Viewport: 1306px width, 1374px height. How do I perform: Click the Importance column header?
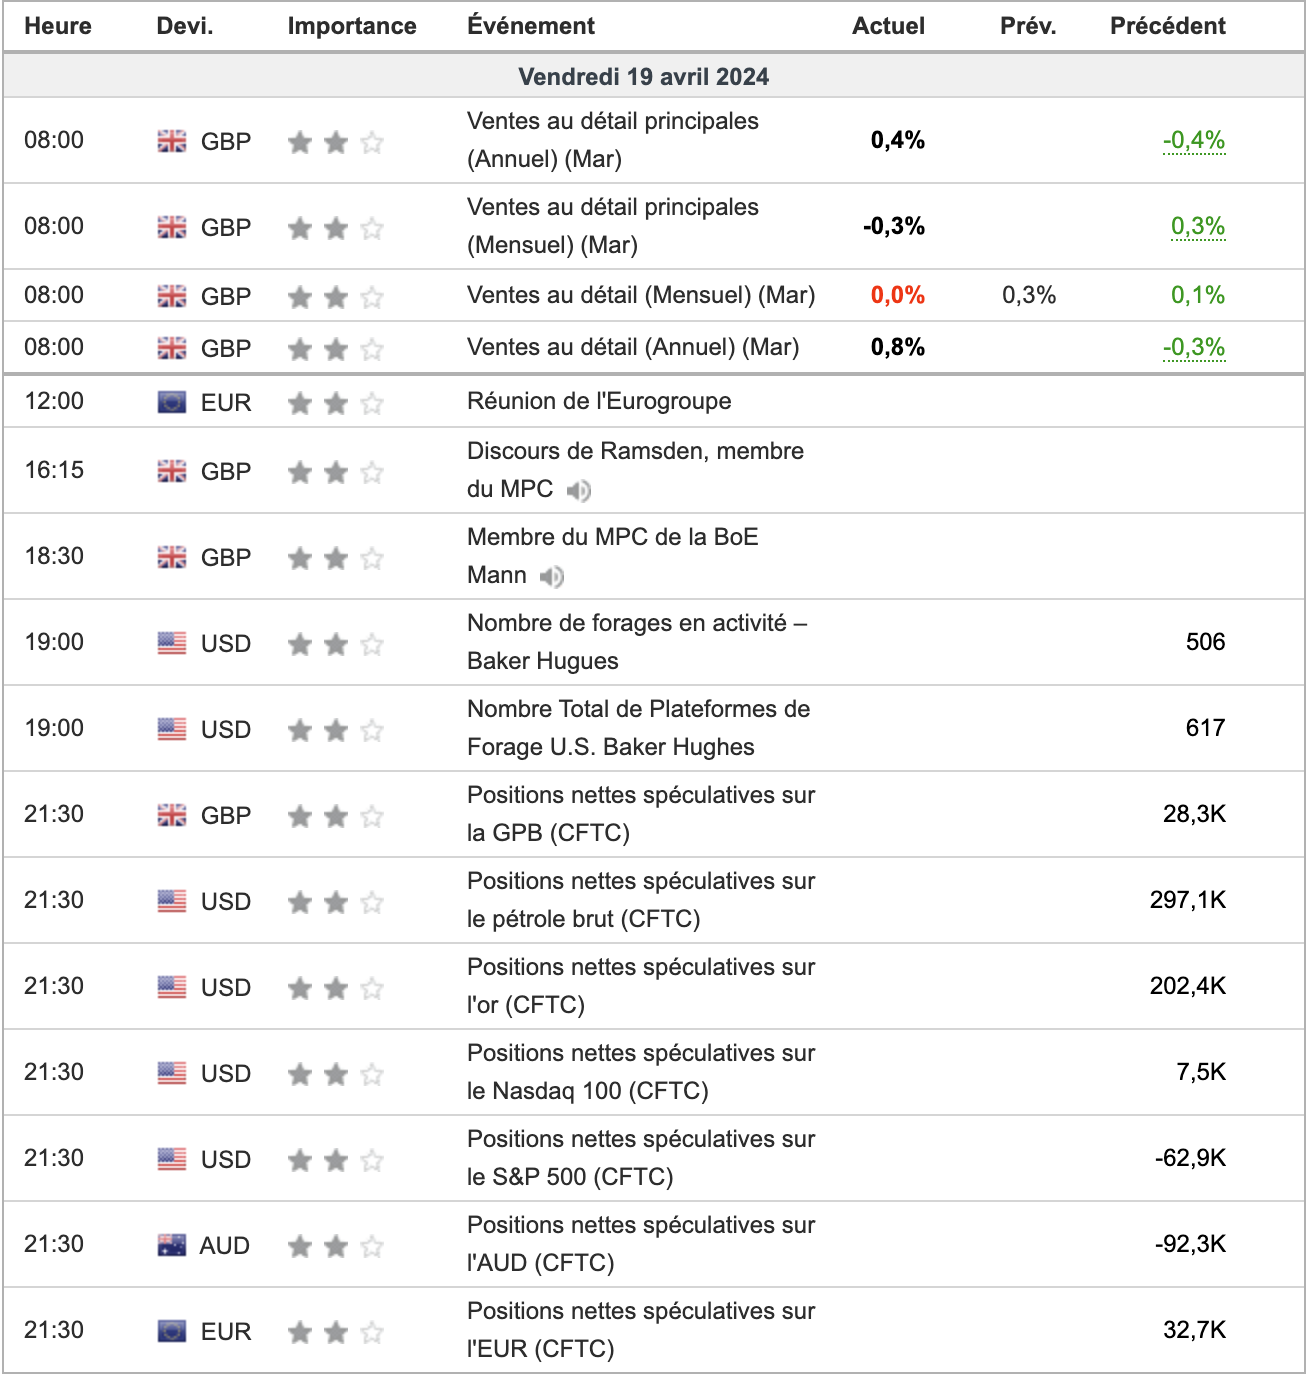click(352, 26)
